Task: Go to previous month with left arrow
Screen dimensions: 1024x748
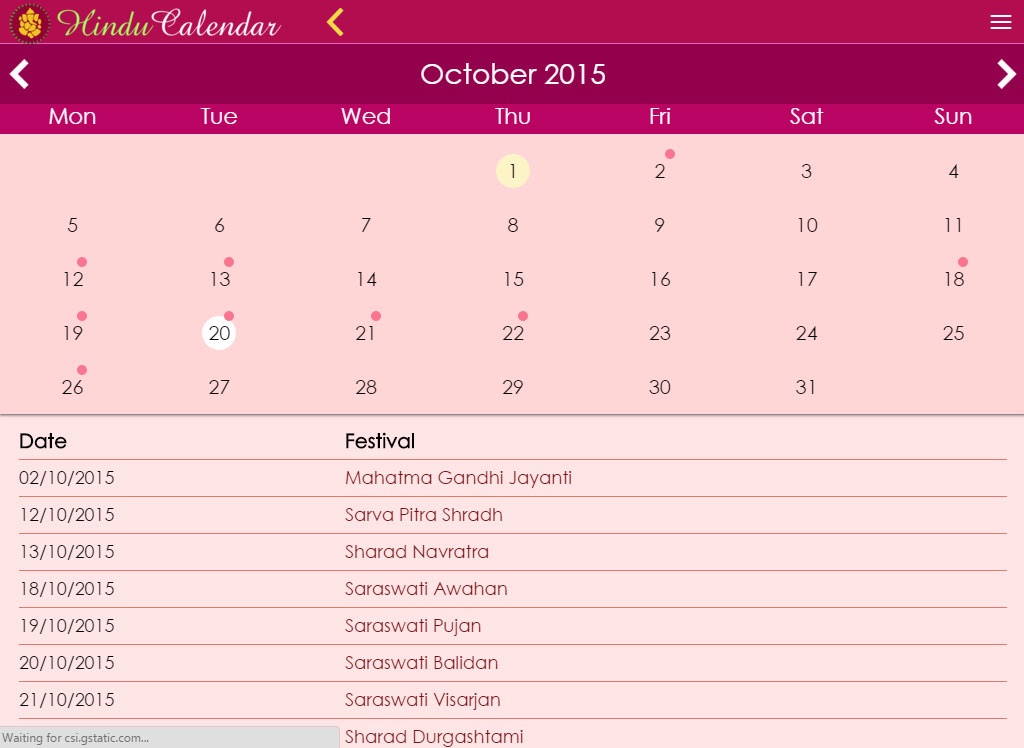Action: 20,74
